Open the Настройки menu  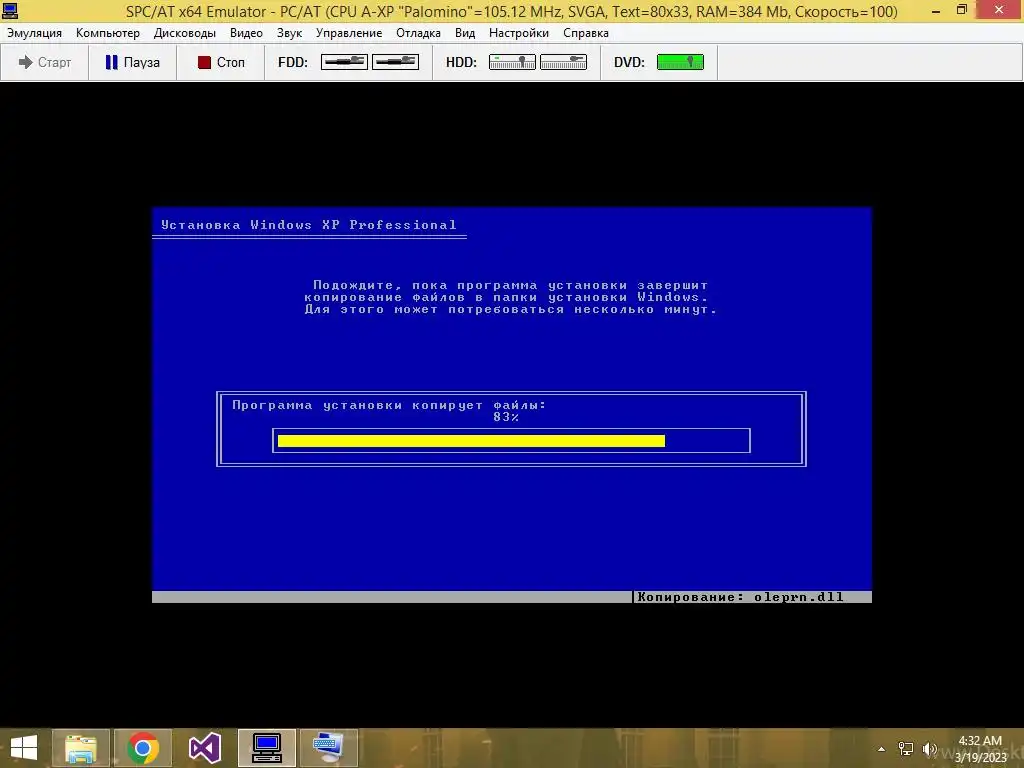[519, 33]
